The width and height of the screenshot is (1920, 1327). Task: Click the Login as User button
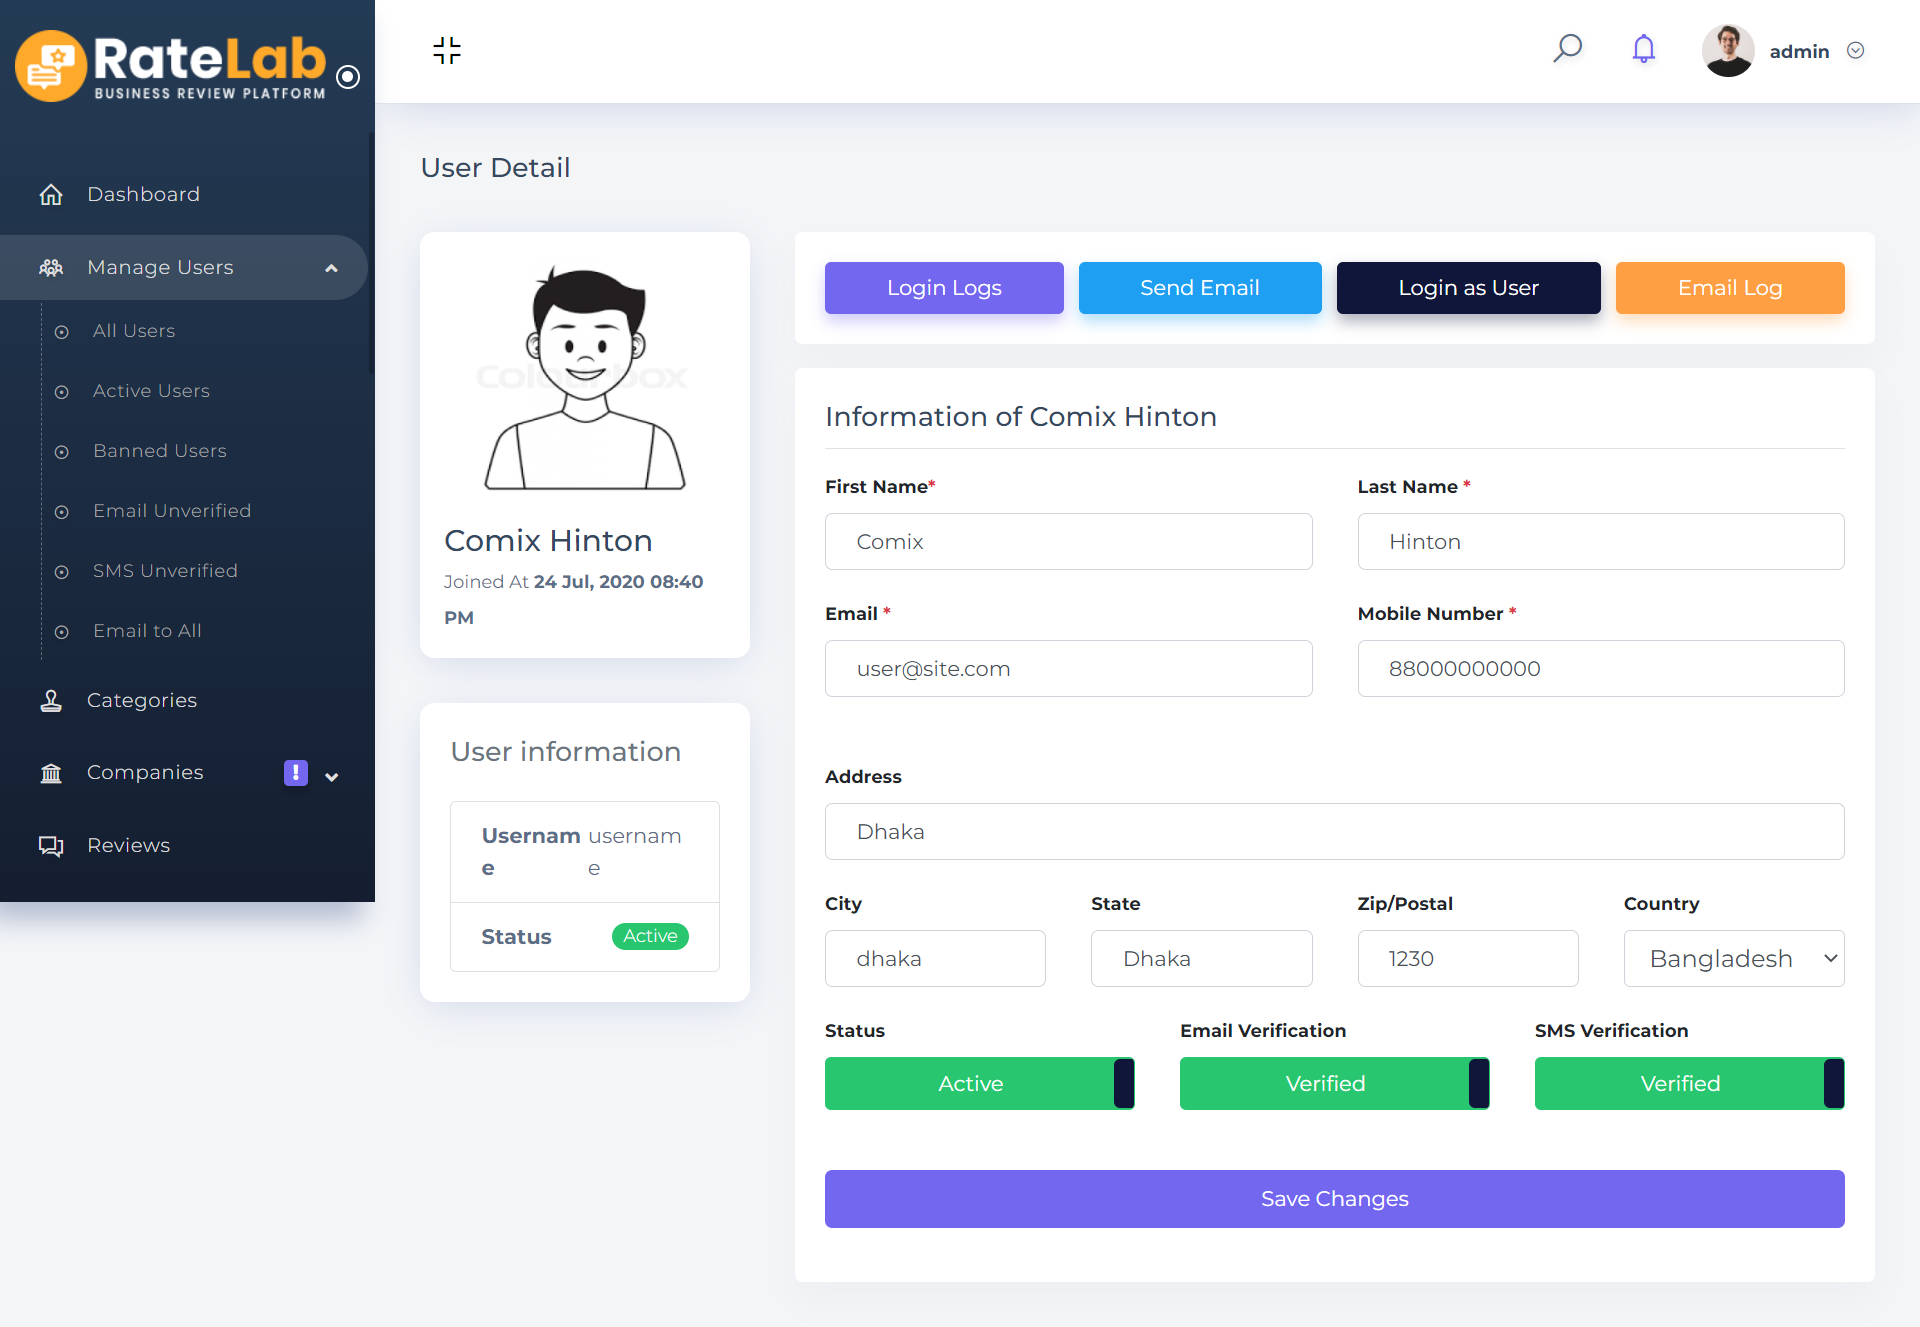point(1468,288)
